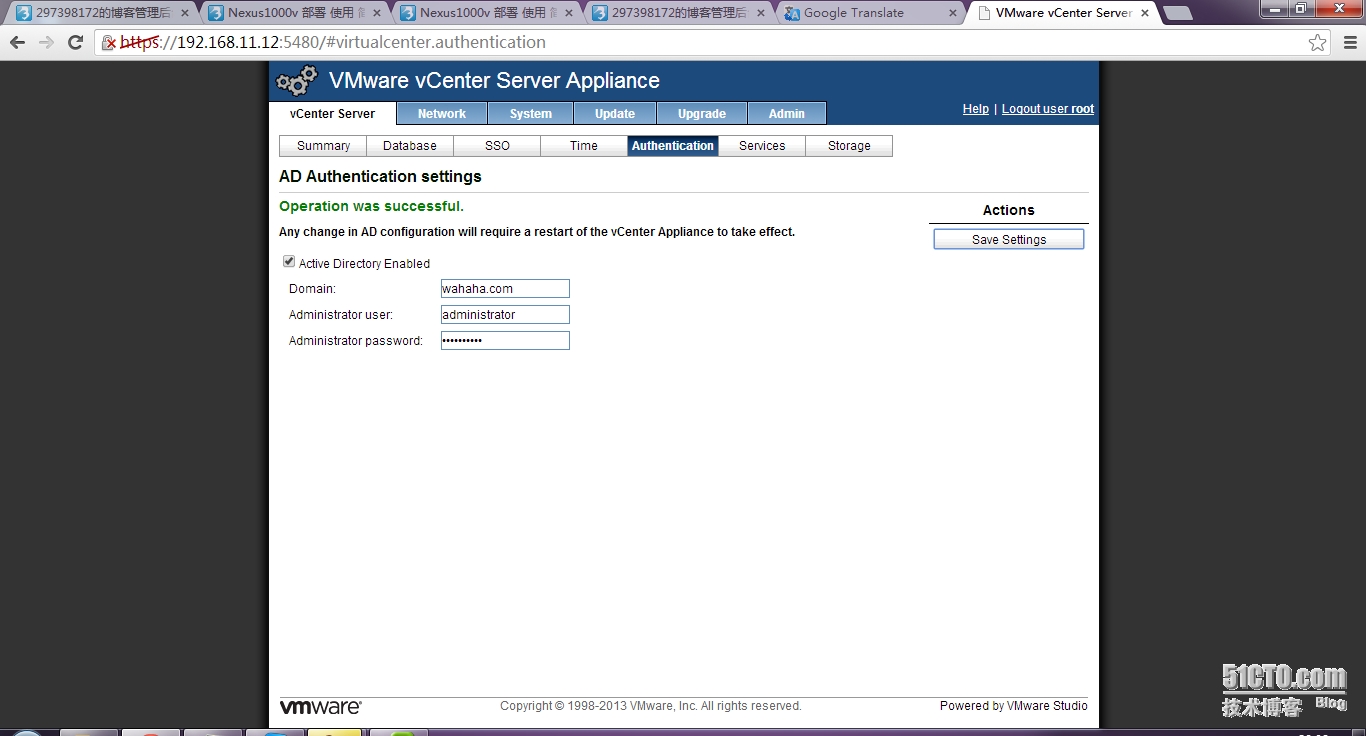Viewport: 1366px width, 736px height.
Task: Click the insecure HTTPS warning icon
Action: coord(110,43)
